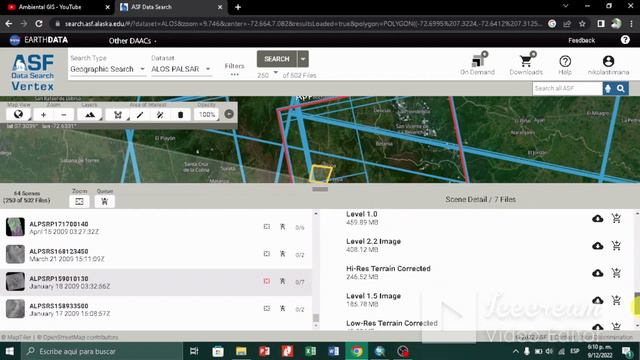Image resolution: width=640 pixels, height=360 pixels.
Task: Zoom to all results button
Action: coord(79,201)
